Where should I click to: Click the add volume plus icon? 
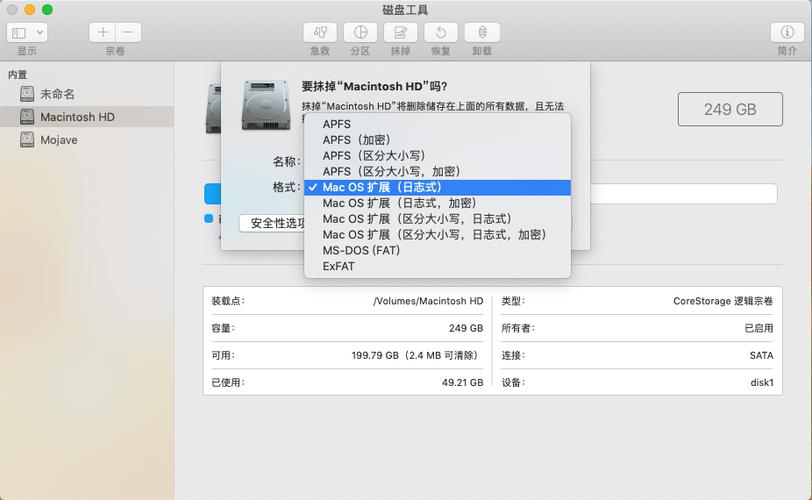click(x=103, y=32)
